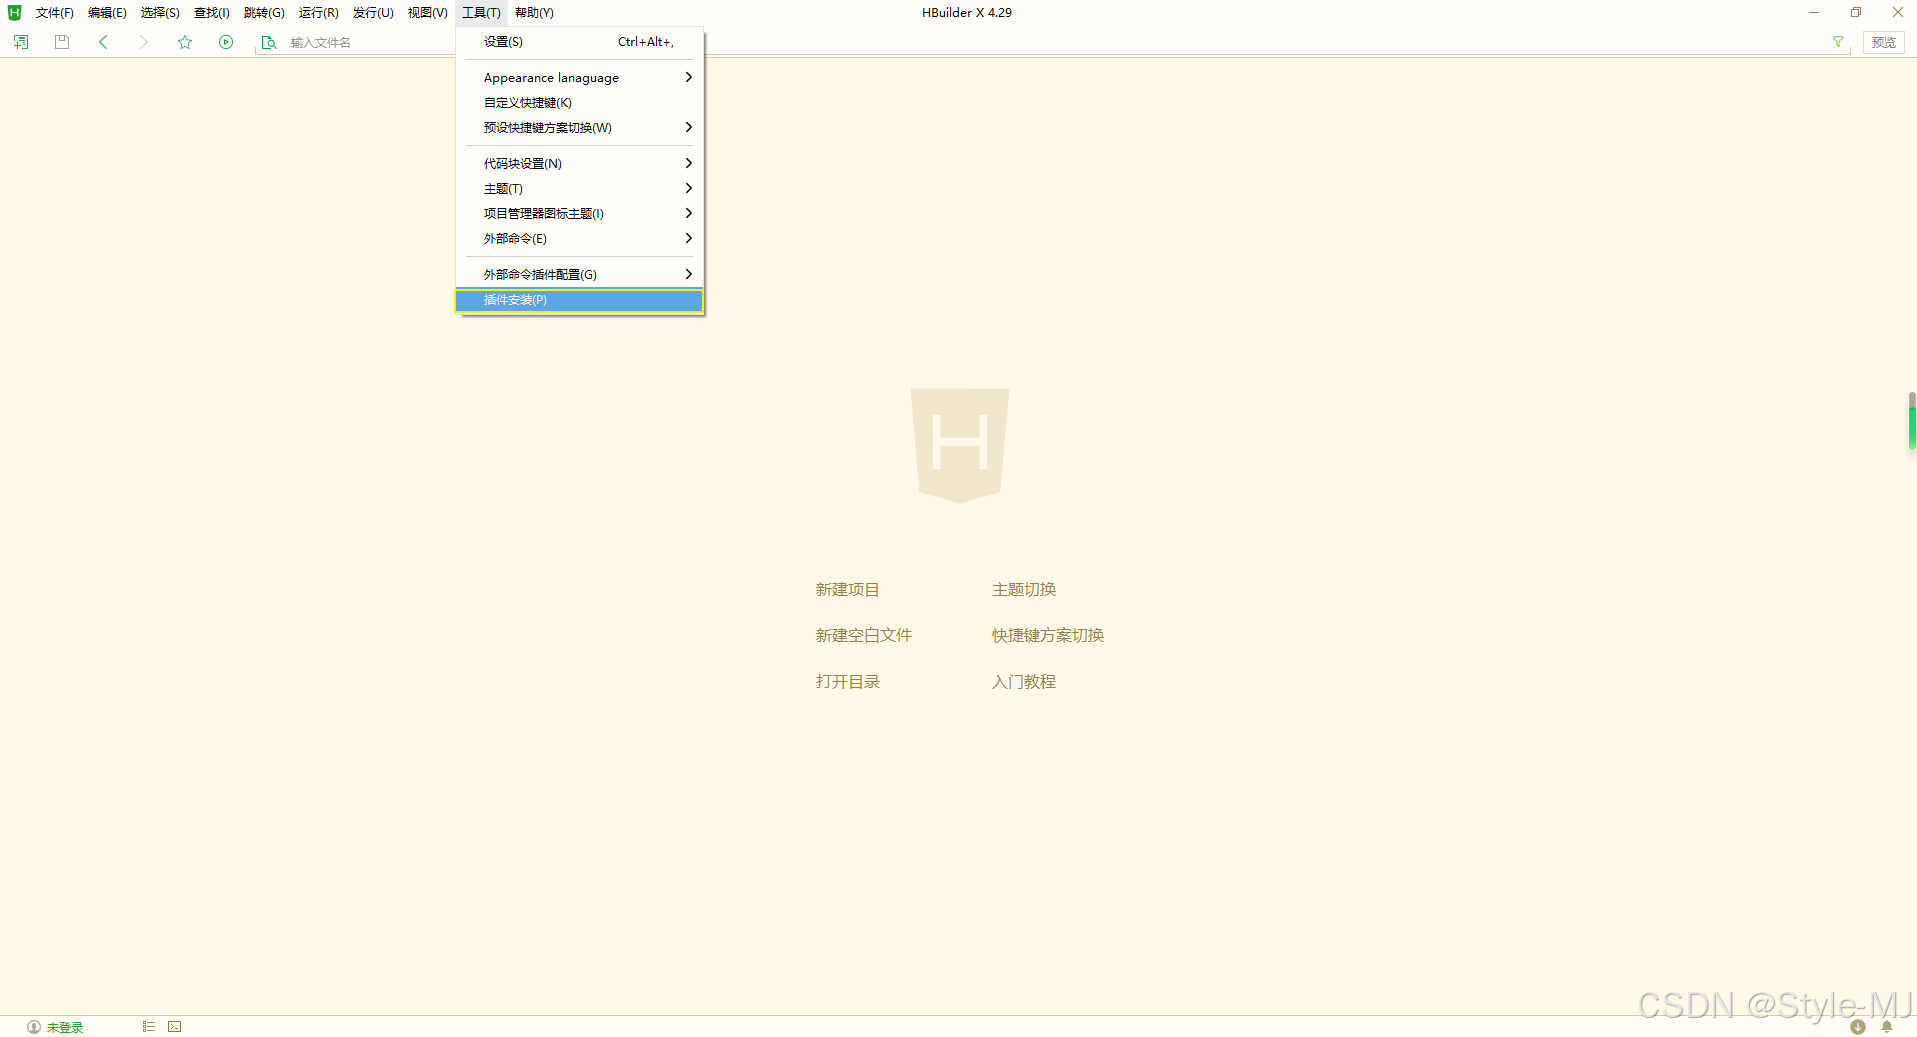Click the 预览 button

pyautogui.click(x=1883, y=42)
